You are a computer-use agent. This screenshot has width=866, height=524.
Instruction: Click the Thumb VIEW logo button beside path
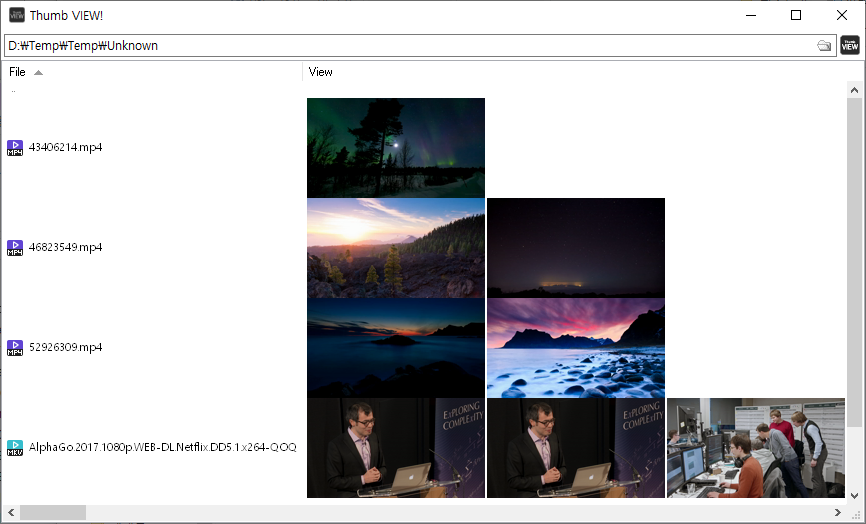click(x=850, y=45)
